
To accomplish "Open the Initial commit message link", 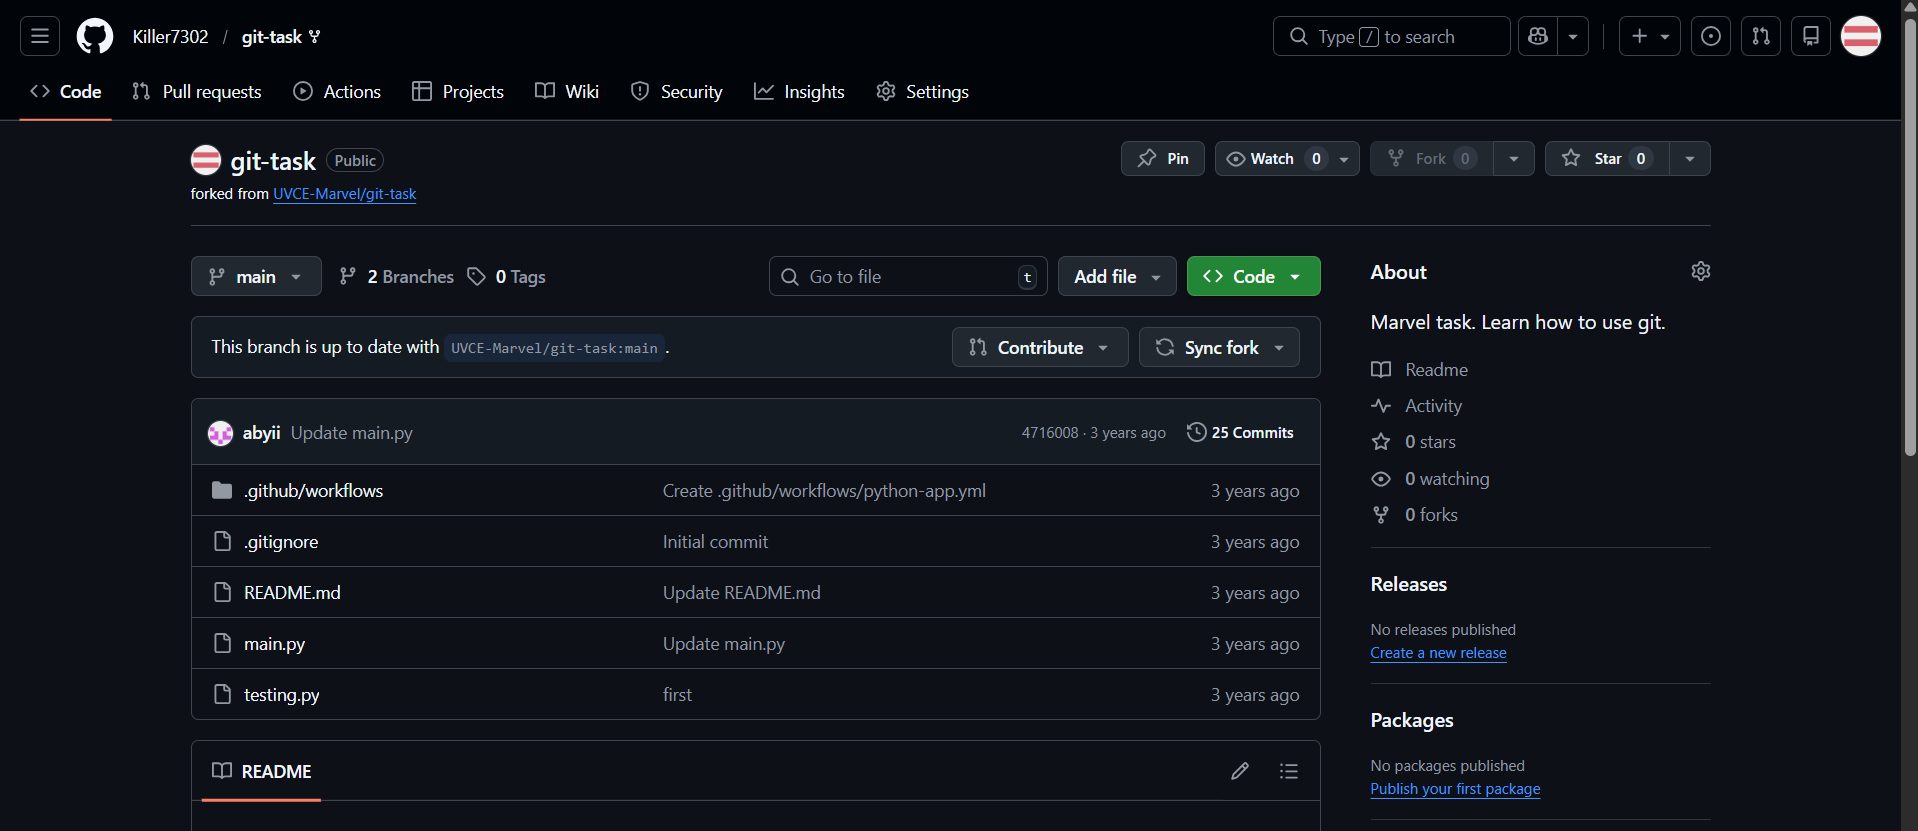I will tap(715, 541).
